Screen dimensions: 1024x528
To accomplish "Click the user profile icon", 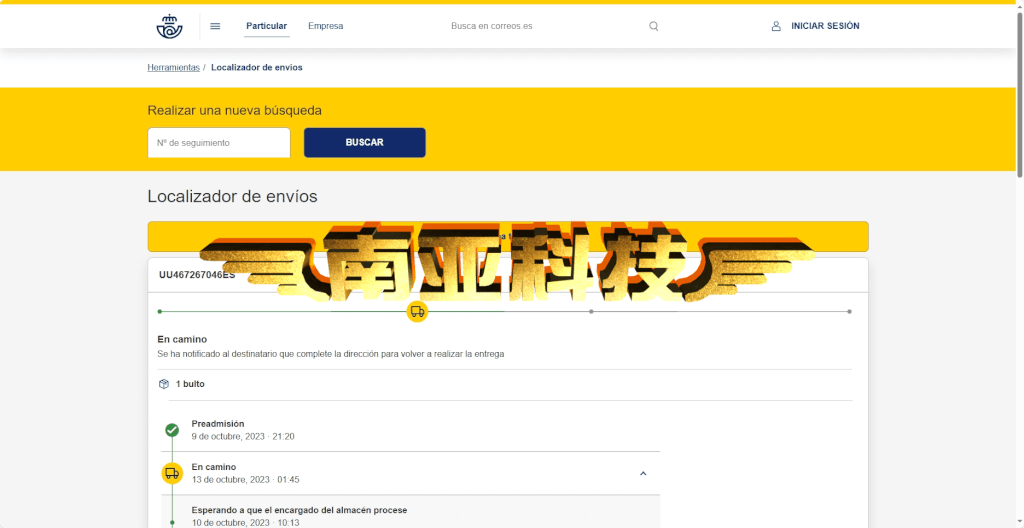I will point(776,26).
